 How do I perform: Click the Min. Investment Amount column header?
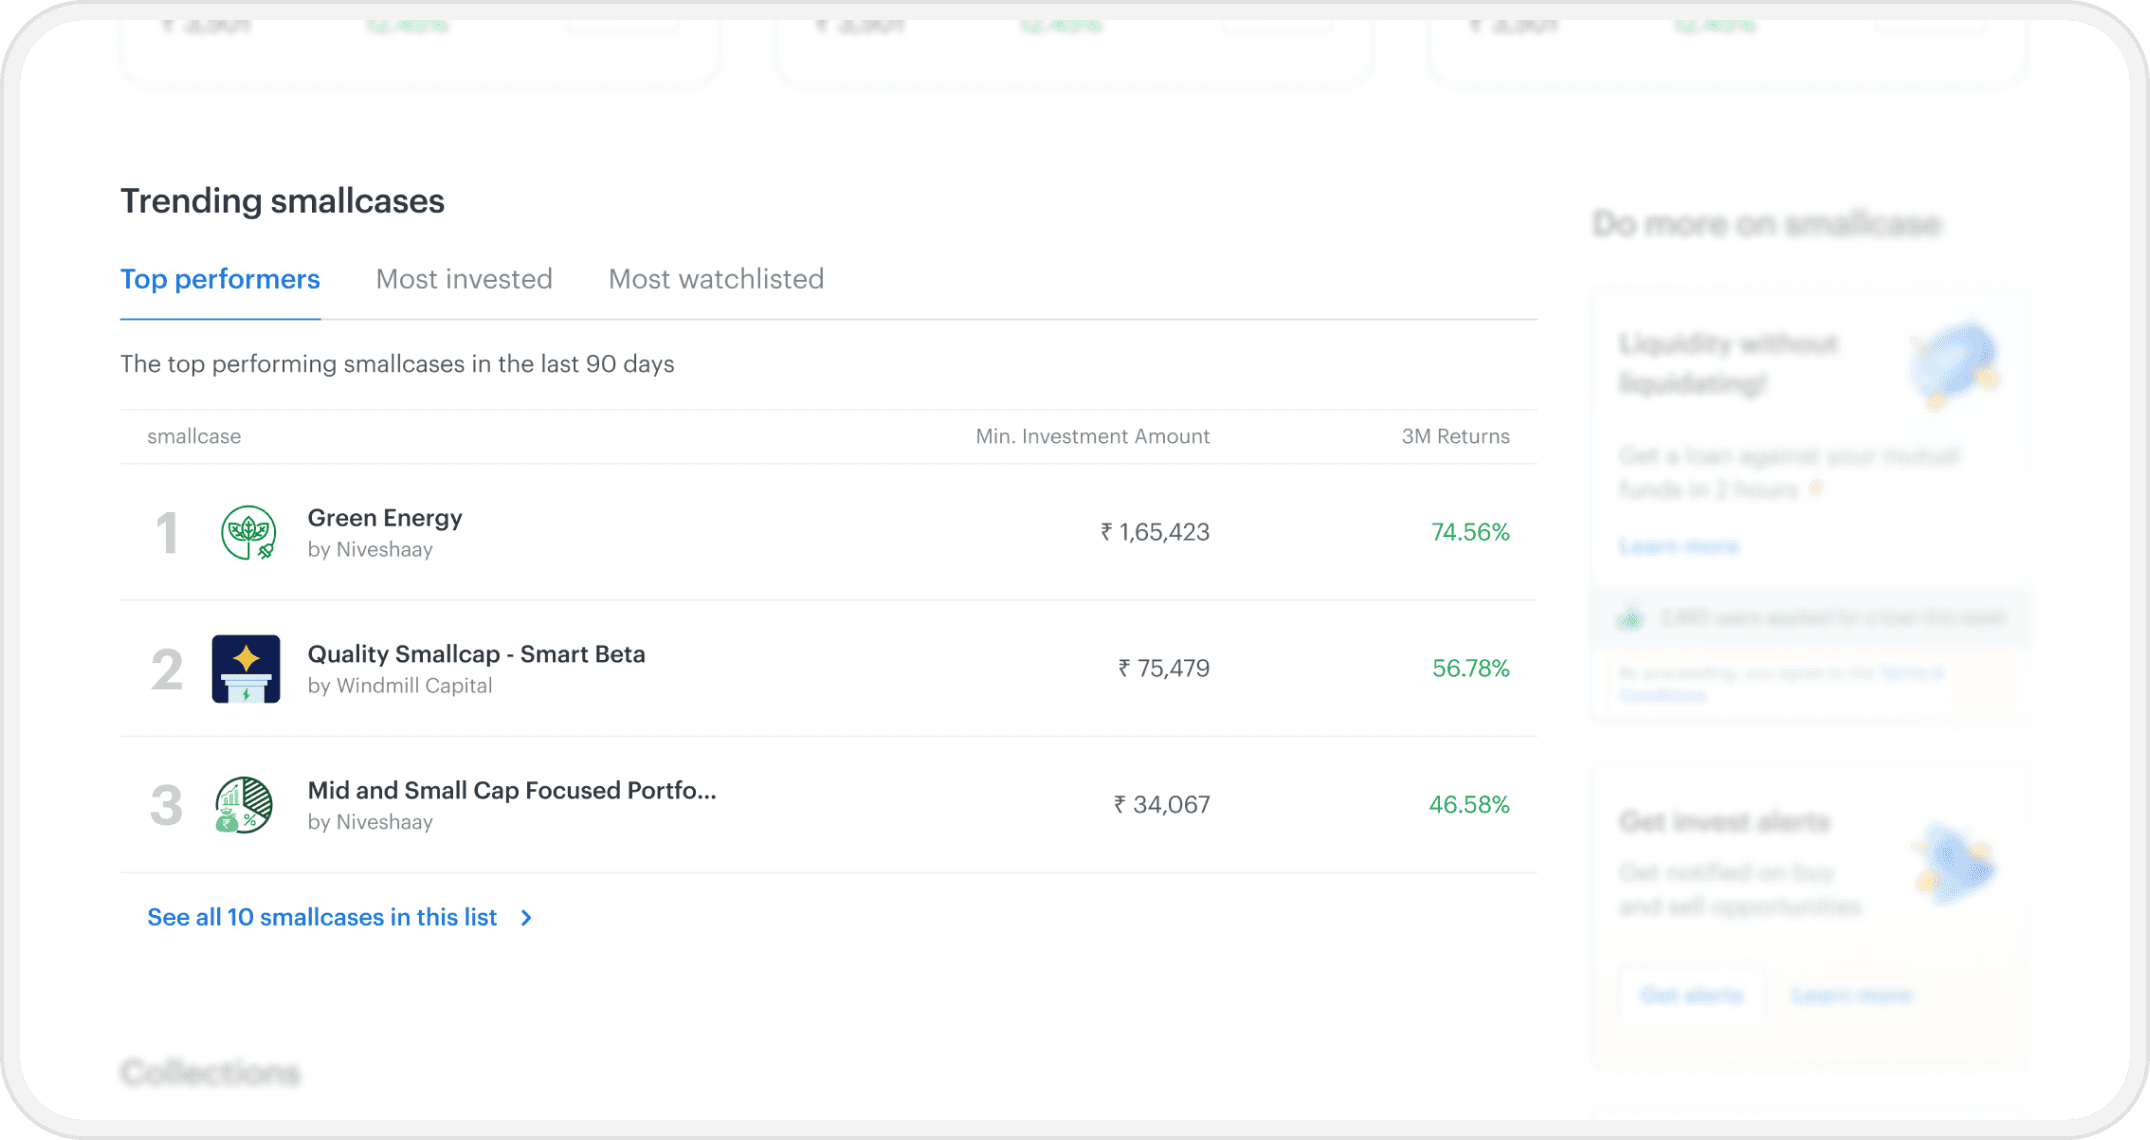point(1092,436)
